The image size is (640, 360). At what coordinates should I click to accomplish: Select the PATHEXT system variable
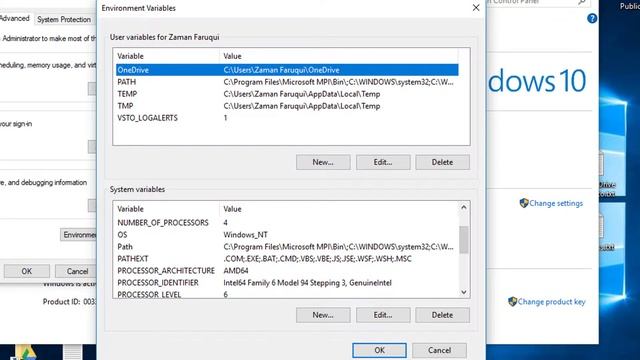coord(287,259)
